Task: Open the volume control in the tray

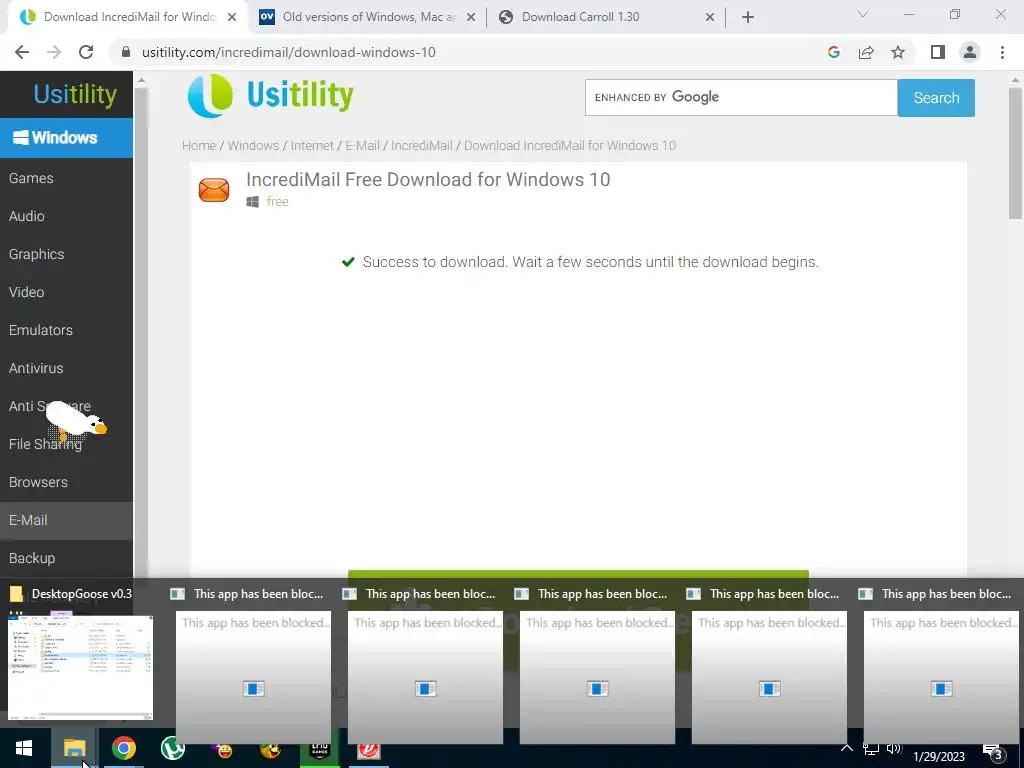Action: [x=894, y=748]
